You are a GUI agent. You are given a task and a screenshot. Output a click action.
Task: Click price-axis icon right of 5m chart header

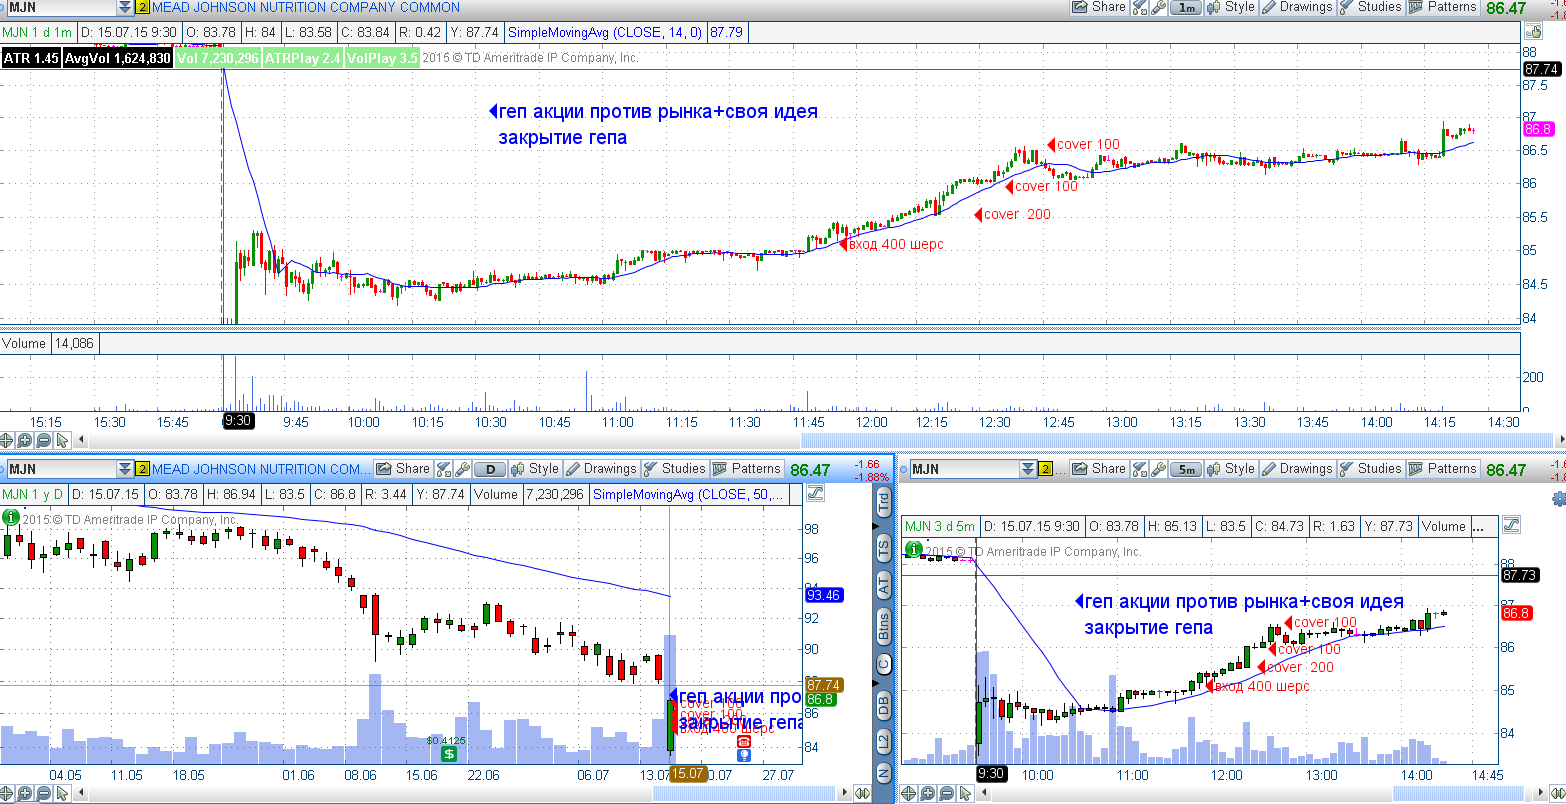(x=1511, y=525)
